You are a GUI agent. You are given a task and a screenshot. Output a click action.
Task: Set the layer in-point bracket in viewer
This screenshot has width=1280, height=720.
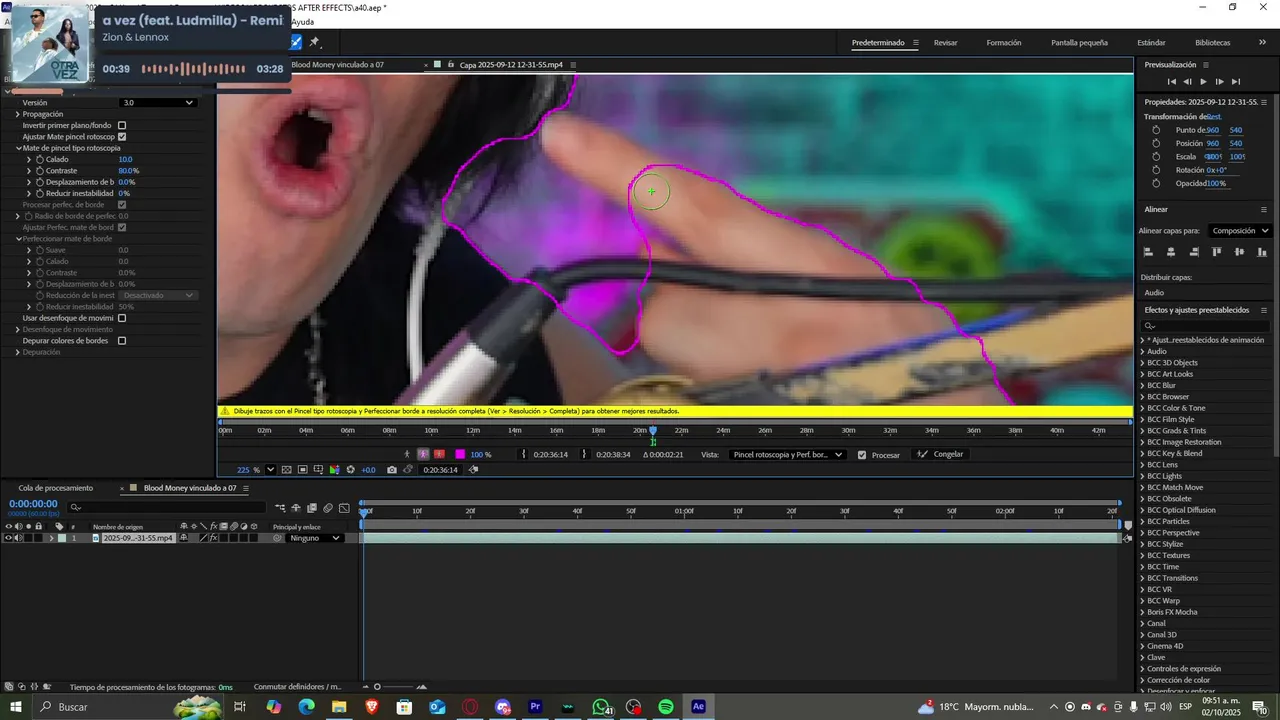click(x=523, y=454)
